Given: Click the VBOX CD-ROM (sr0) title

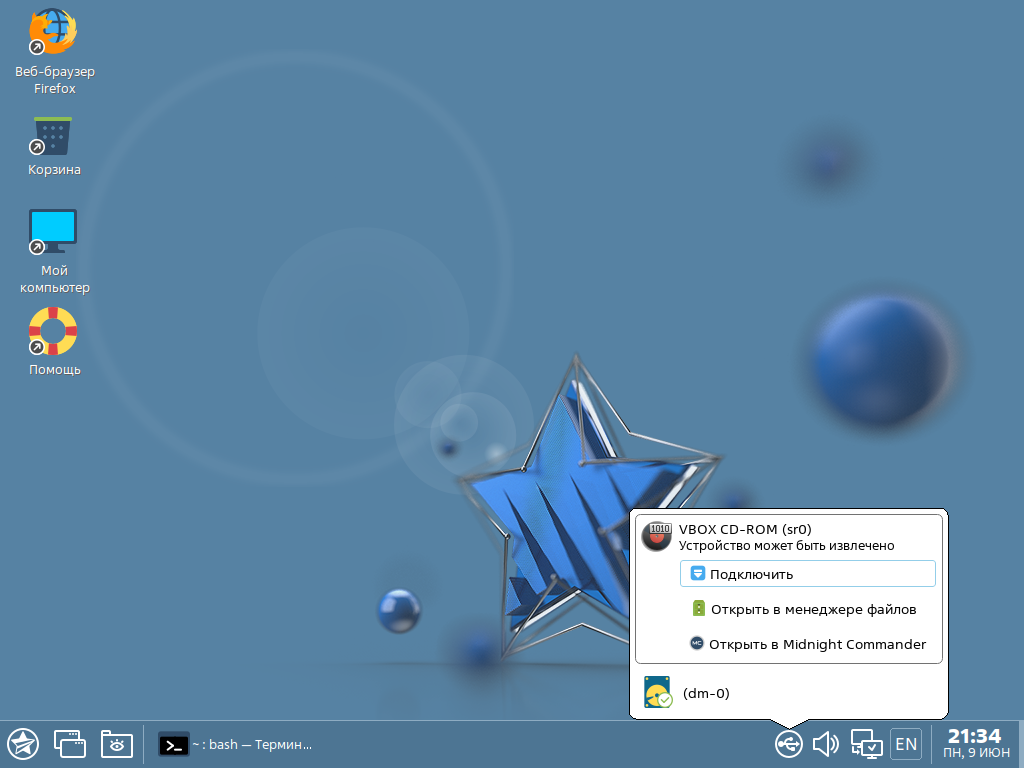Looking at the screenshot, I should (744, 529).
